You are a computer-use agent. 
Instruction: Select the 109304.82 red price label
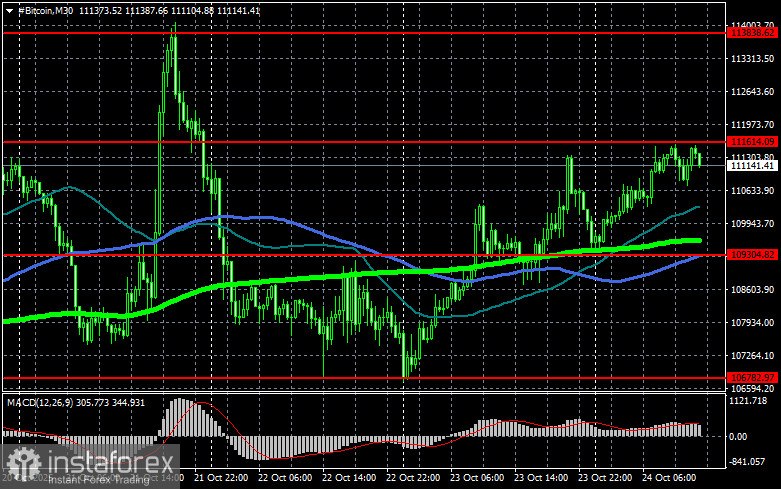pyautogui.click(x=752, y=255)
